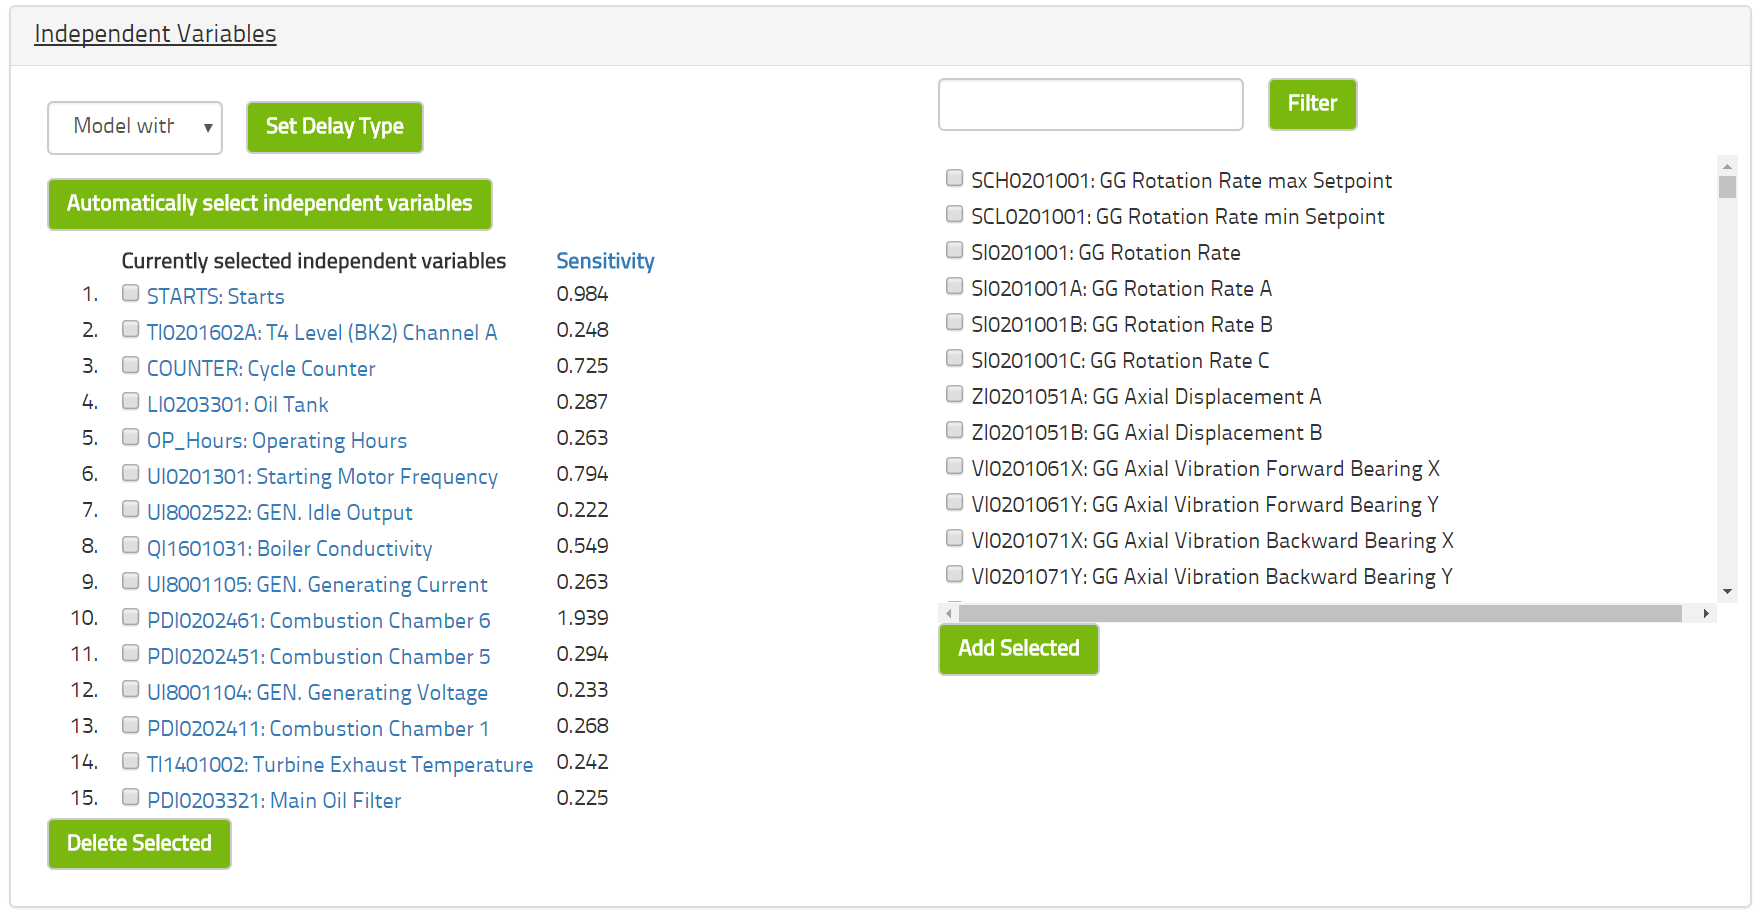This screenshot has width=1763, height=917.
Task: Check VI0201061X Axial Vibration Forward Bearing X
Action: click(955, 466)
